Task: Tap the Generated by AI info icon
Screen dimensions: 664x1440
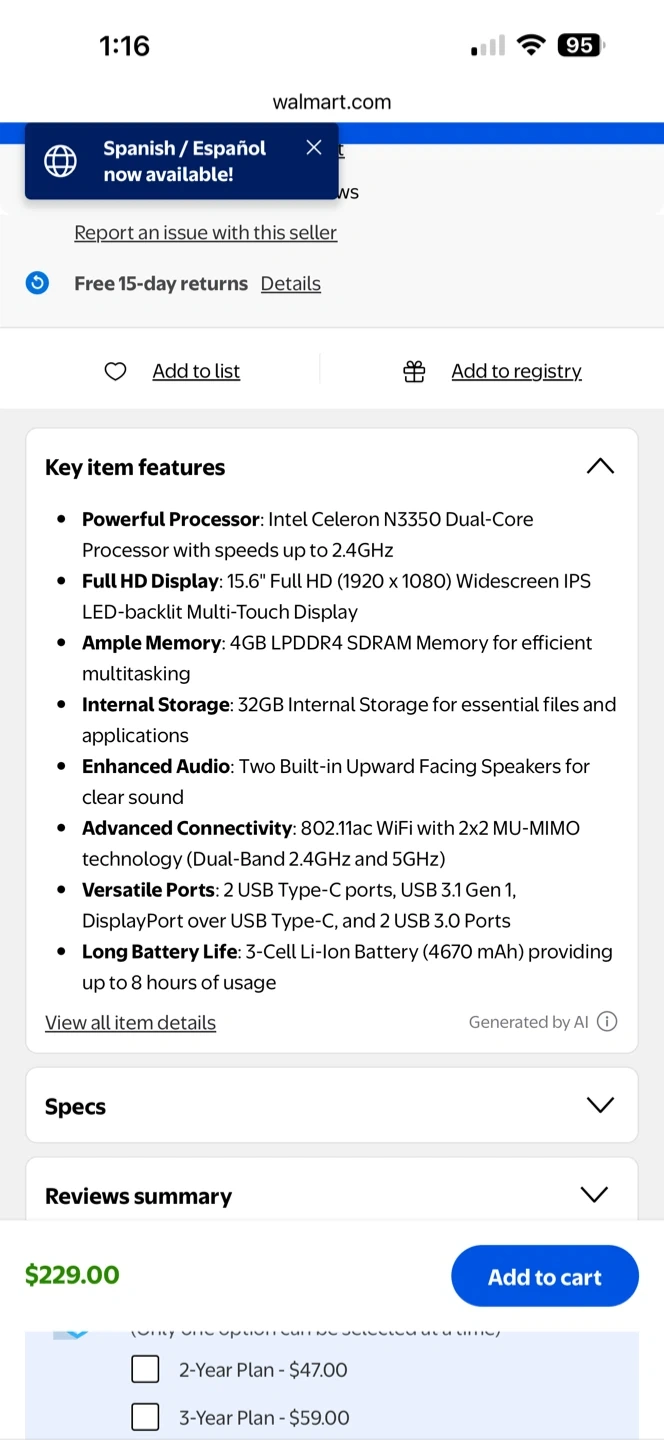Action: pyautogui.click(x=607, y=1022)
